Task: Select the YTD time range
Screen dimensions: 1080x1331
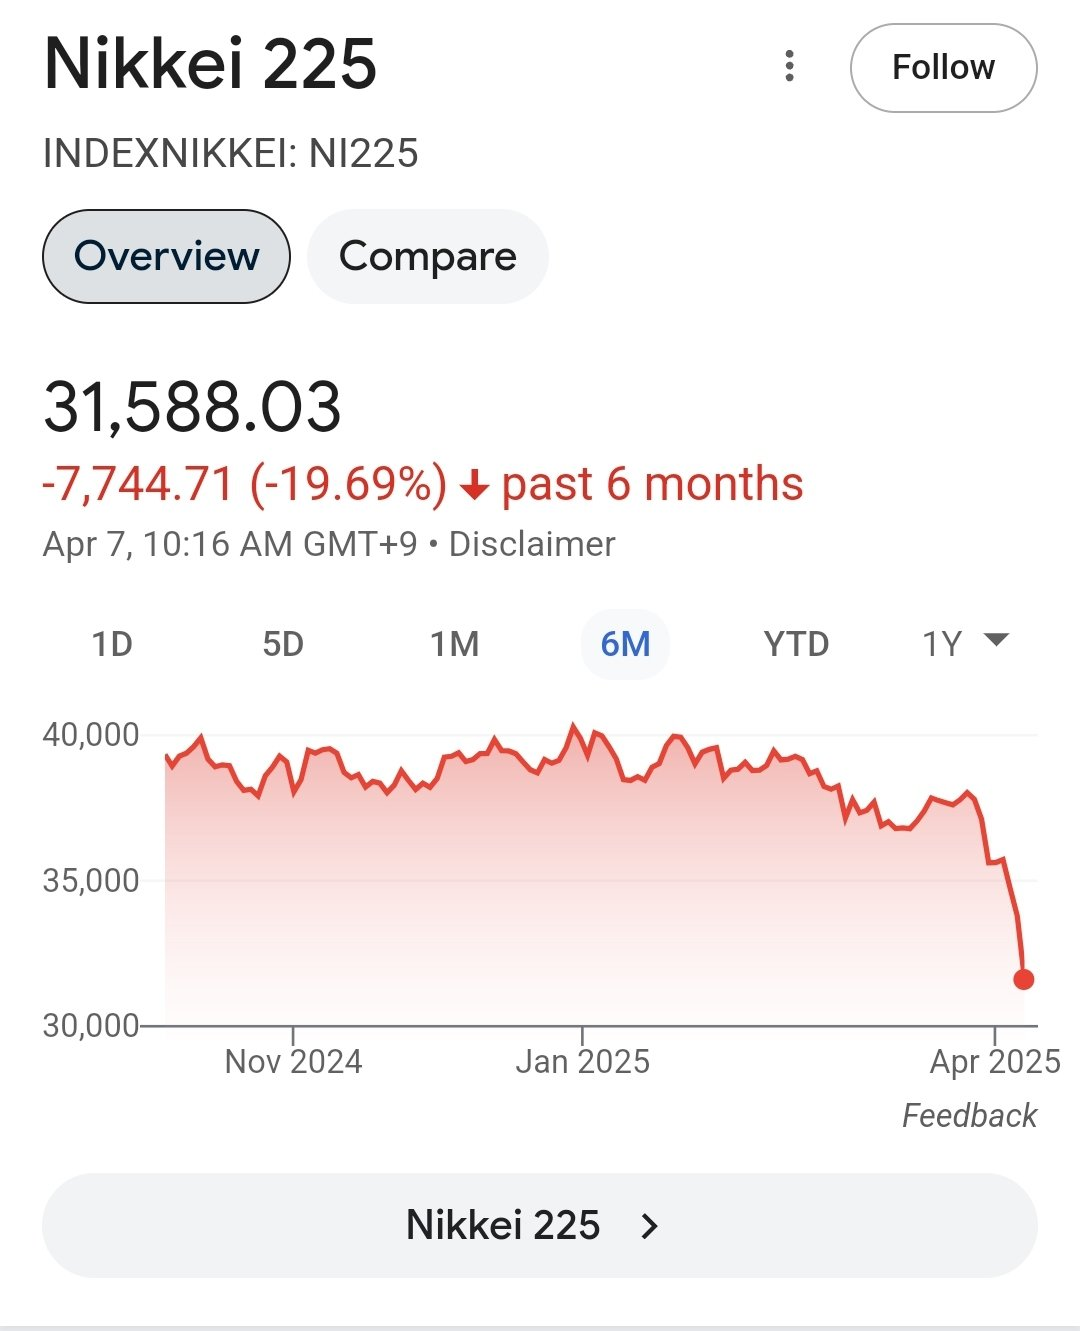Action: [796, 644]
